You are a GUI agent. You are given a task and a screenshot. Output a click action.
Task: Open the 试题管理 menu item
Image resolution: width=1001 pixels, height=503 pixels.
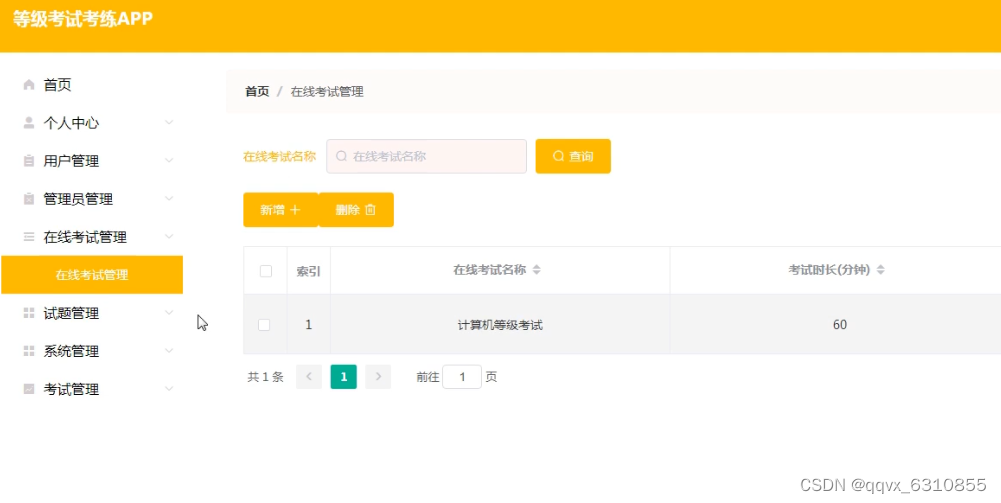pos(92,313)
